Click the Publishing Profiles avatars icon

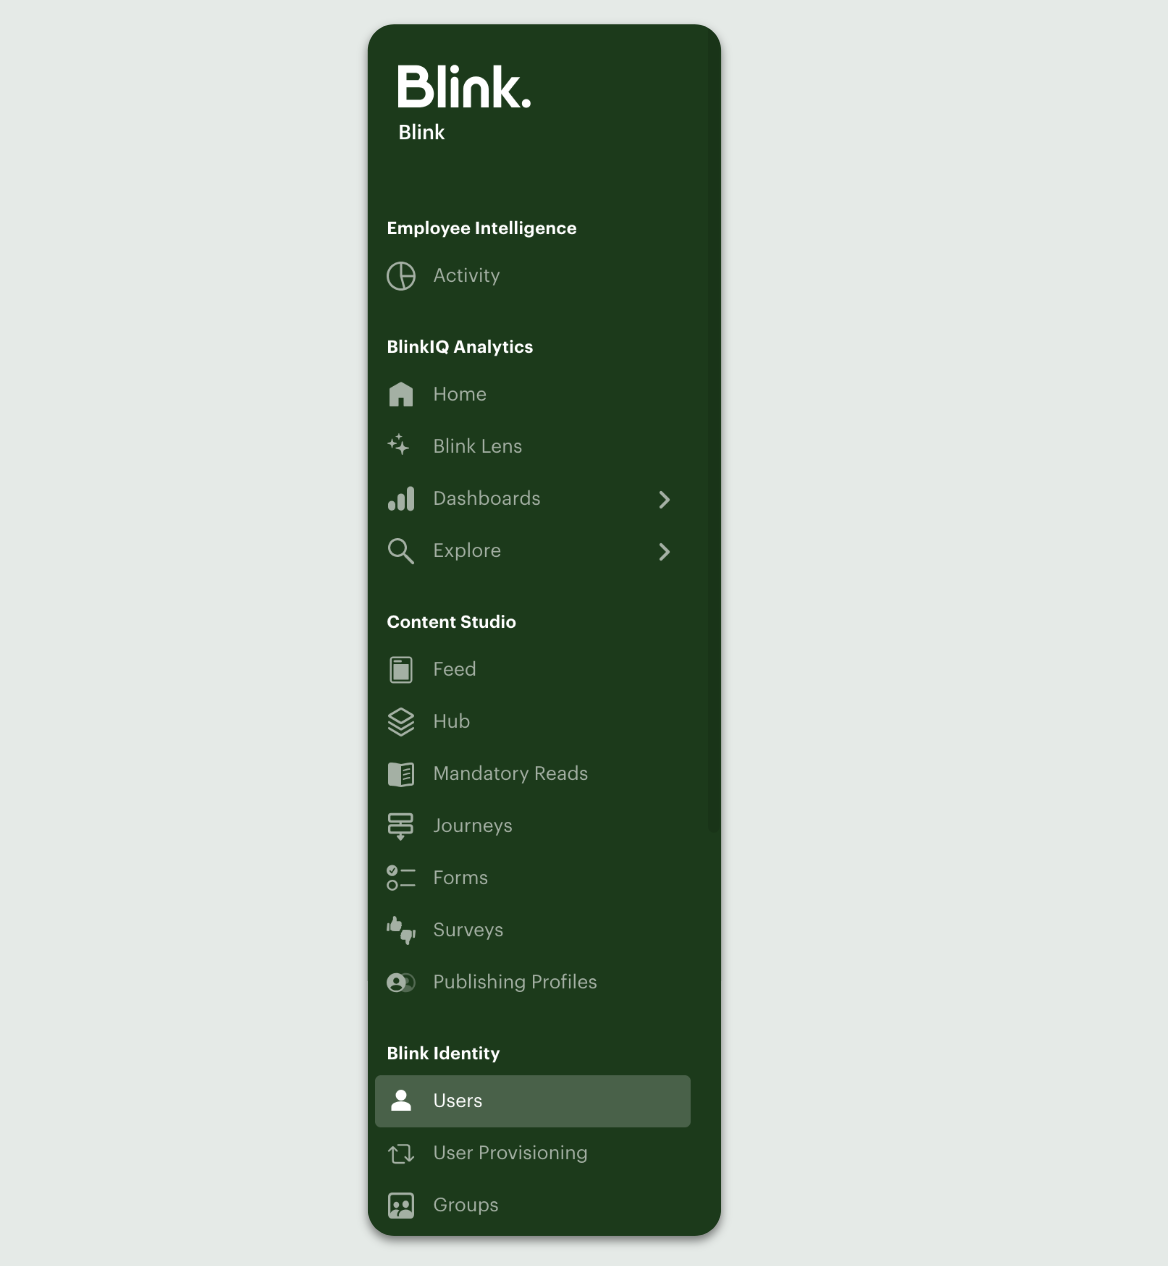[401, 982]
